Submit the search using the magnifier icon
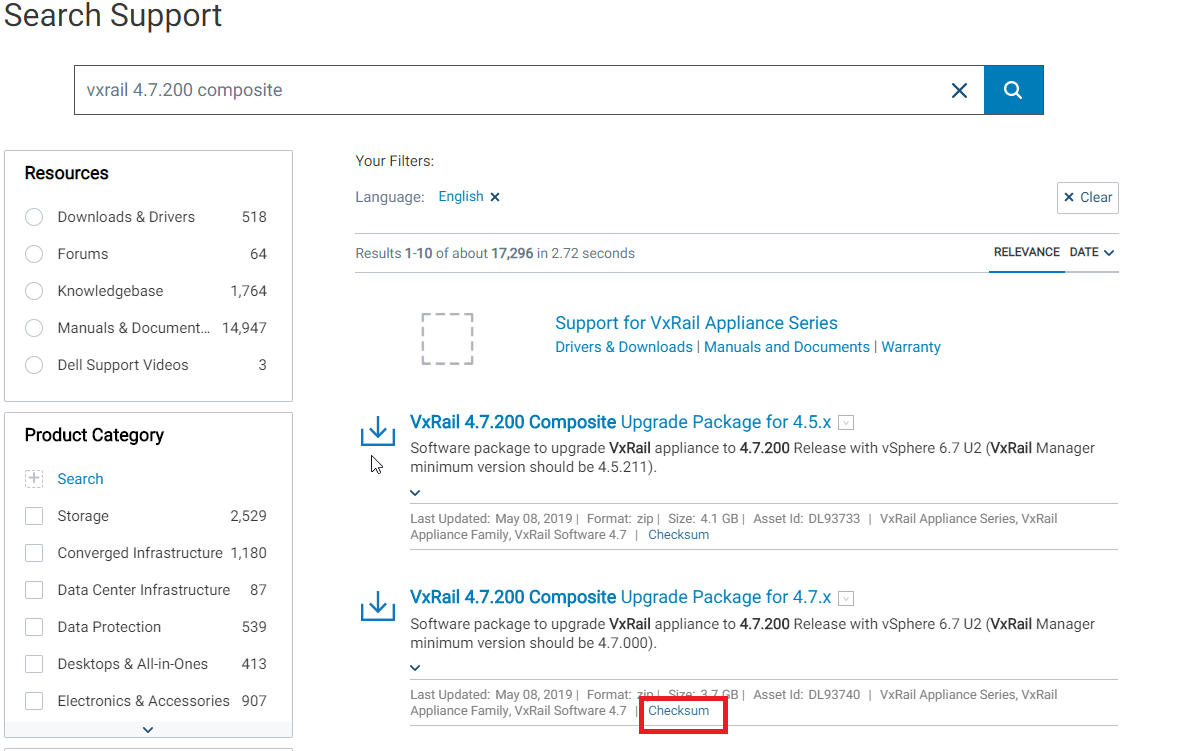This screenshot has height=751, width=1192. 1013,89
